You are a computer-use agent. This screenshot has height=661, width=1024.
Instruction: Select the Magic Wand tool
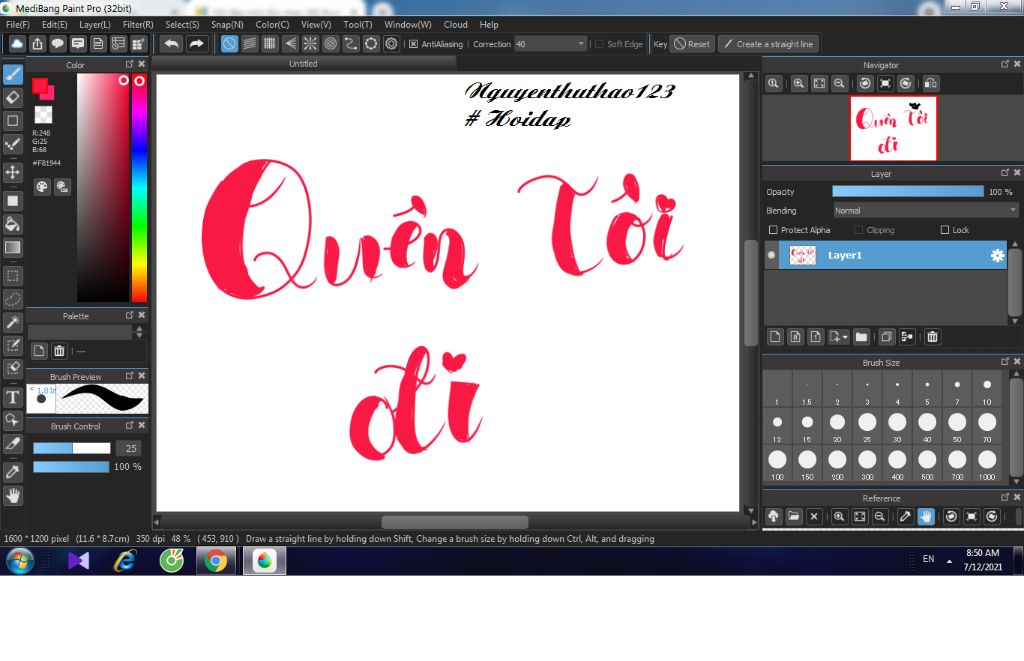pos(13,321)
